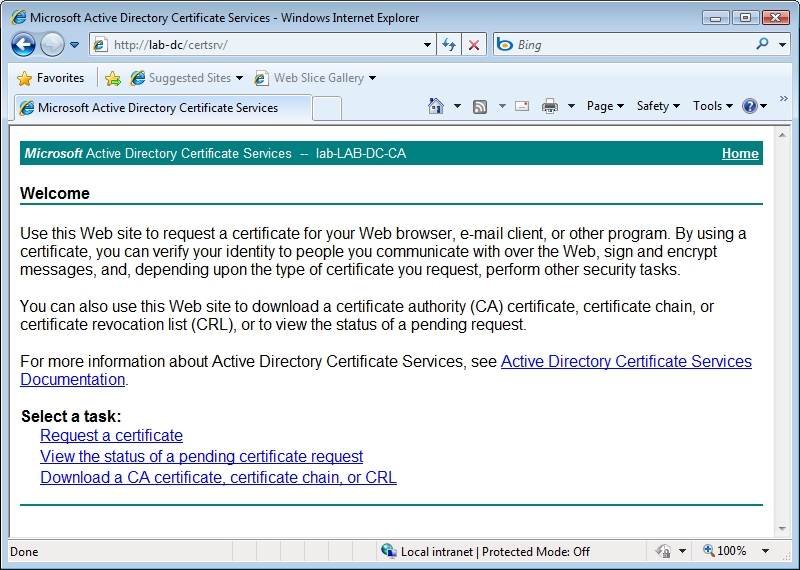Click the red Stop loading icon

click(x=473, y=45)
